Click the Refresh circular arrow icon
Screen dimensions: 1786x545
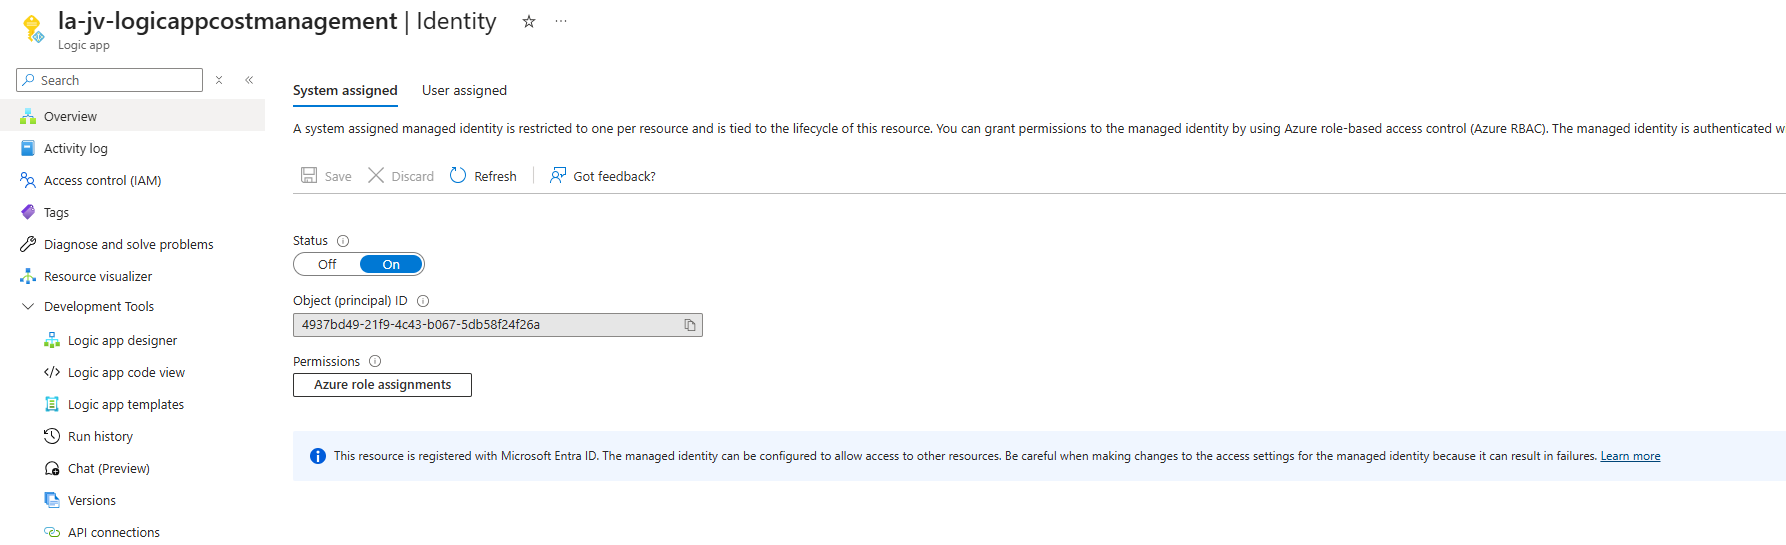click(x=458, y=175)
